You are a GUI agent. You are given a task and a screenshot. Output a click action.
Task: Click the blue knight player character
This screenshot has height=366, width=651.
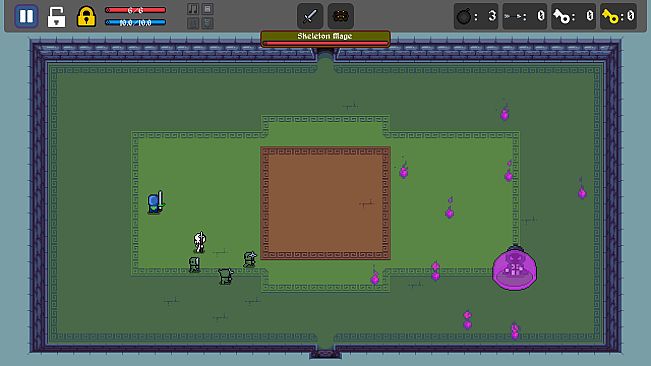tap(156, 203)
